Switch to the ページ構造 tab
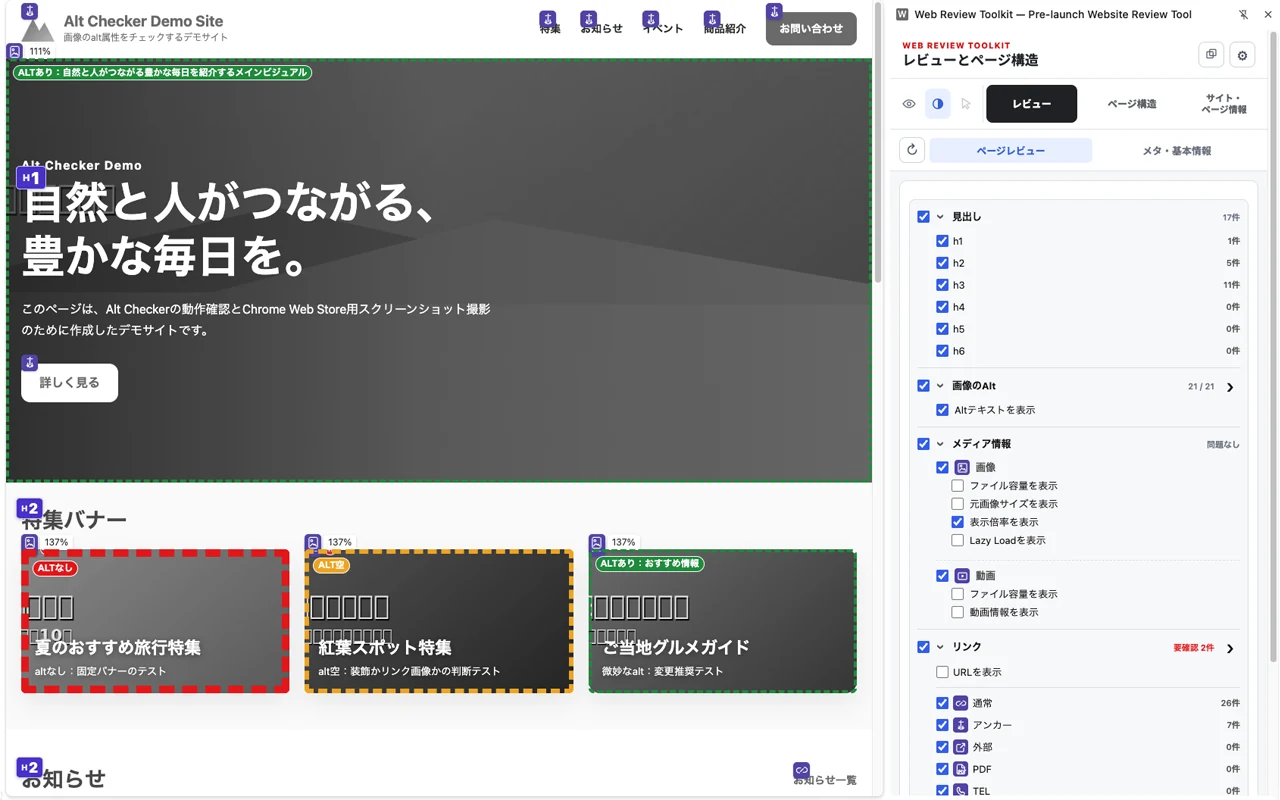Image resolution: width=1280 pixels, height=800 pixels. [x=1132, y=104]
